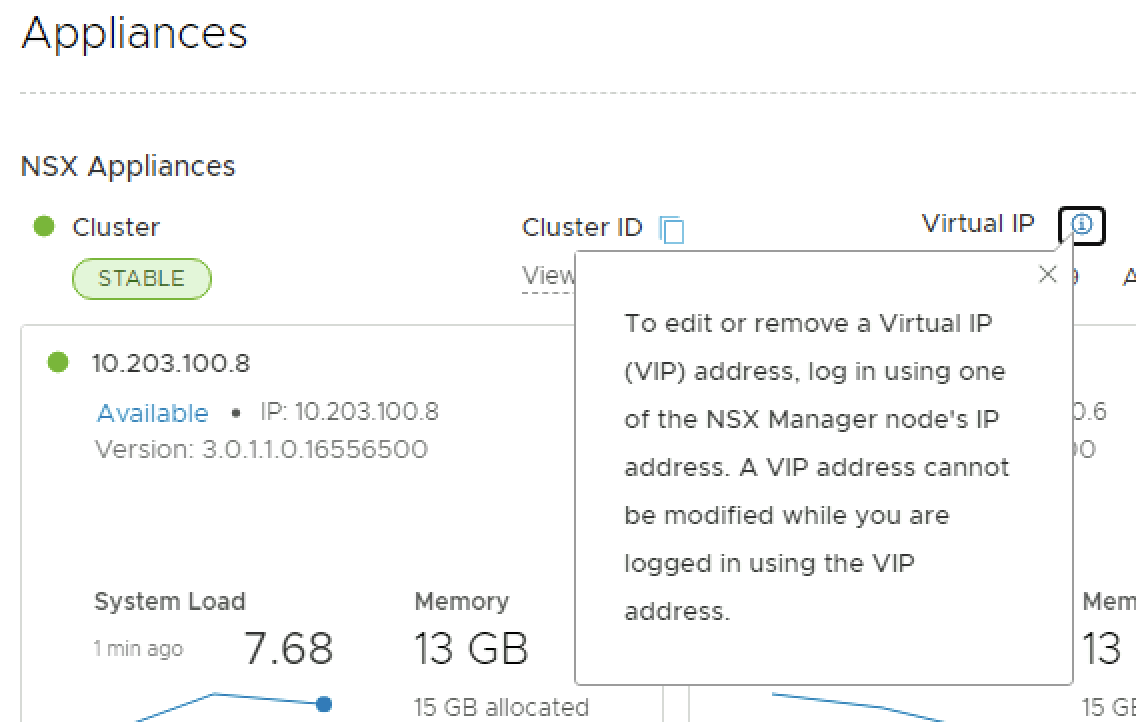Viewport: 1136px width, 722px height.
Task: Click the Cluster ID label
Action: [x=581, y=228]
